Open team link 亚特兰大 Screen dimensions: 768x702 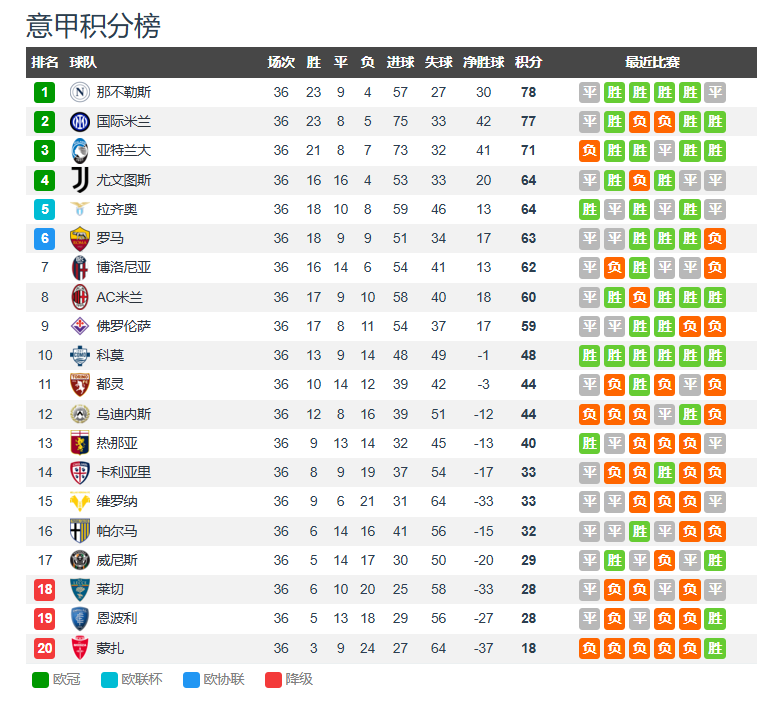tap(123, 150)
